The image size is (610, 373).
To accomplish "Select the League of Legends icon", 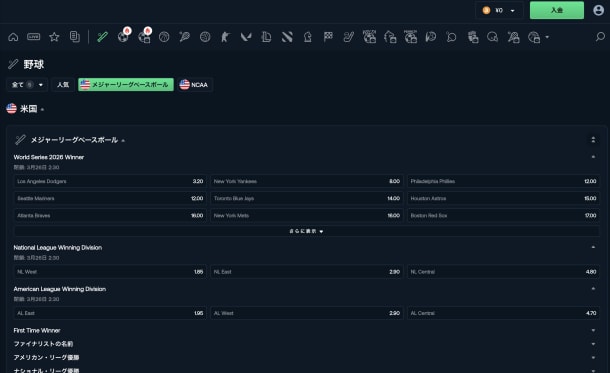I will [x=266, y=37].
